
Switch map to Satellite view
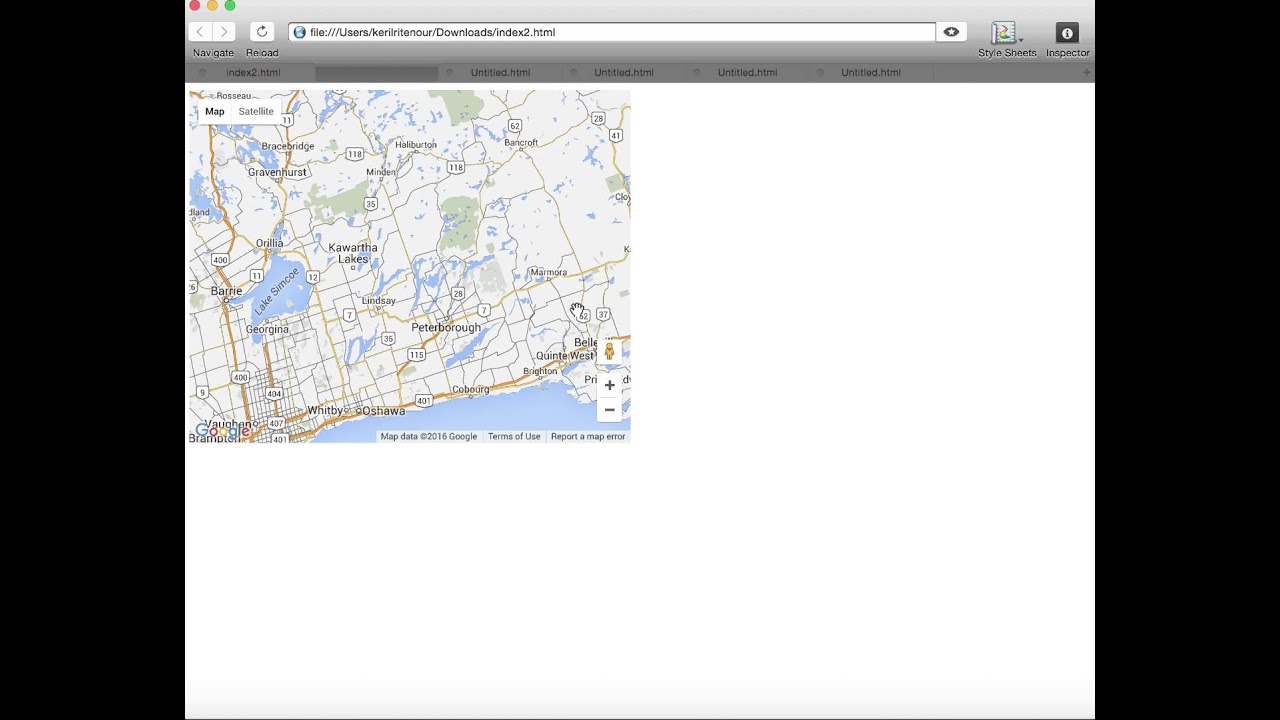tap(256, 111)
